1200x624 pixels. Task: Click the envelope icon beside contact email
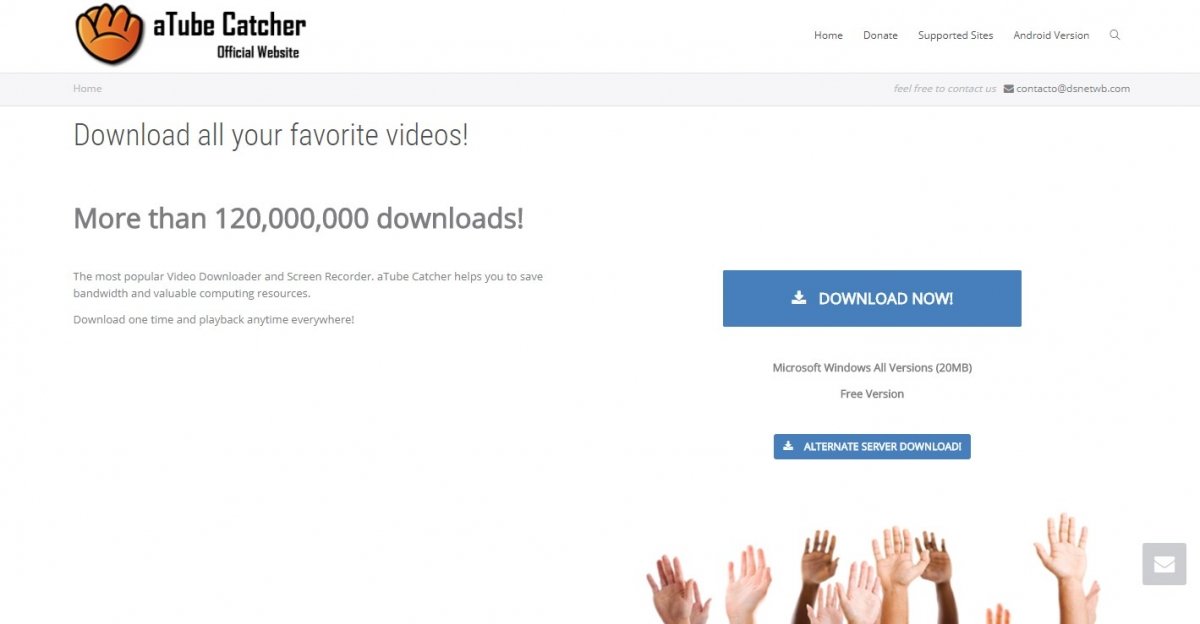[1009, 88]
